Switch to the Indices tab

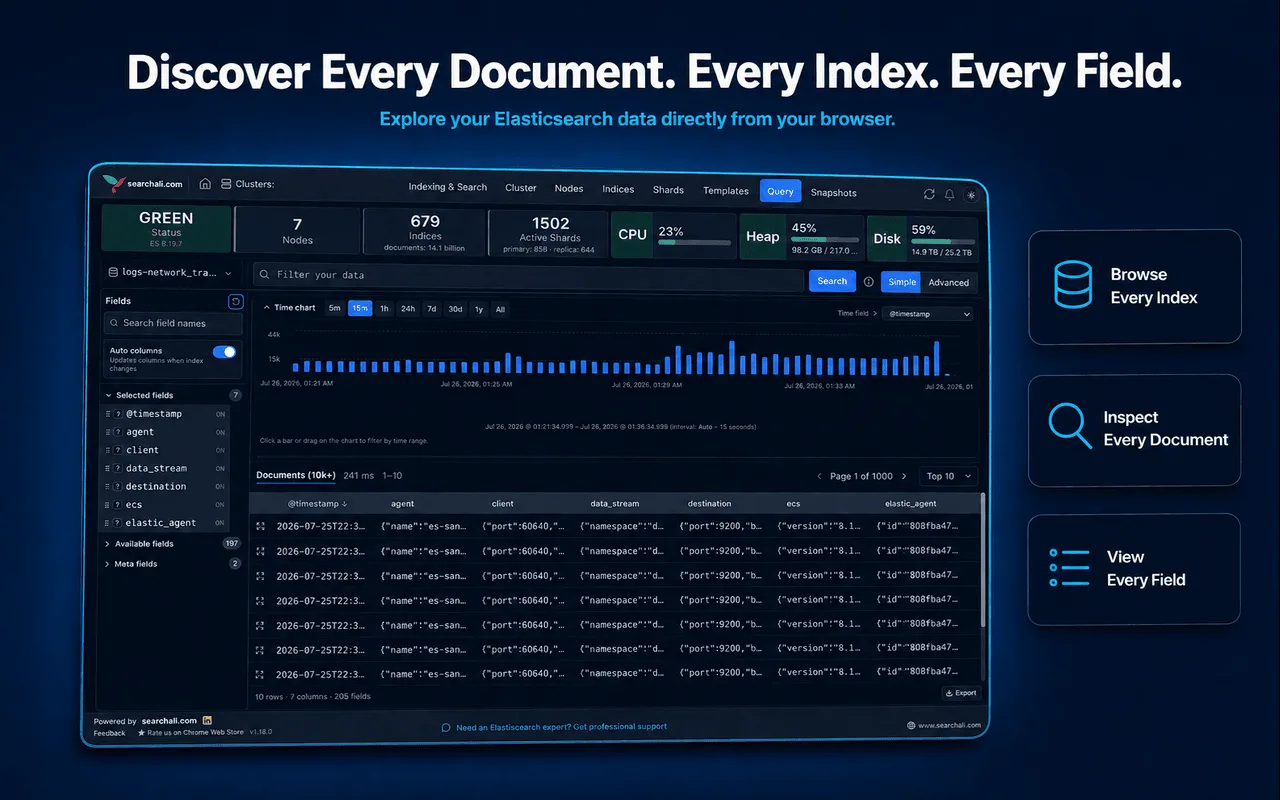pyautogui.click(x=618, y=189)
